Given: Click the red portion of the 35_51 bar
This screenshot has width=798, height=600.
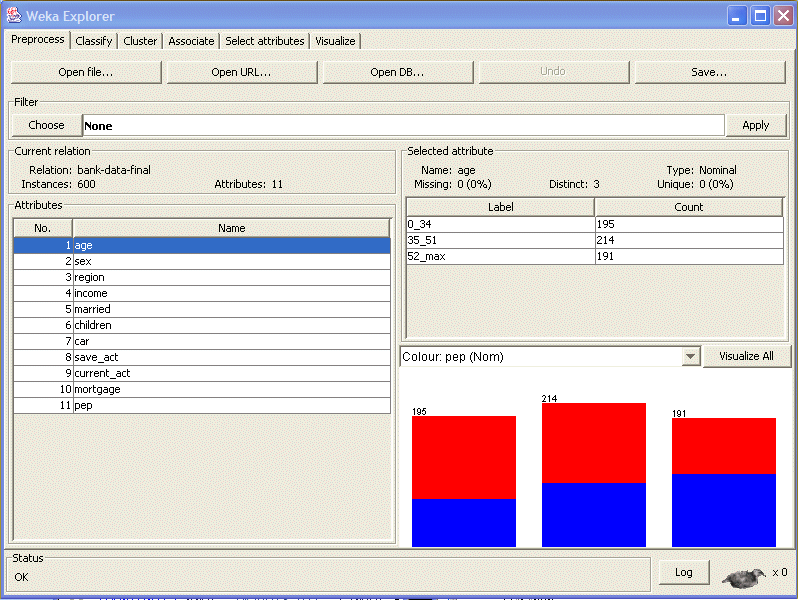Looking at the screenshot, I should pyautogui.click(x=594, y=443).
